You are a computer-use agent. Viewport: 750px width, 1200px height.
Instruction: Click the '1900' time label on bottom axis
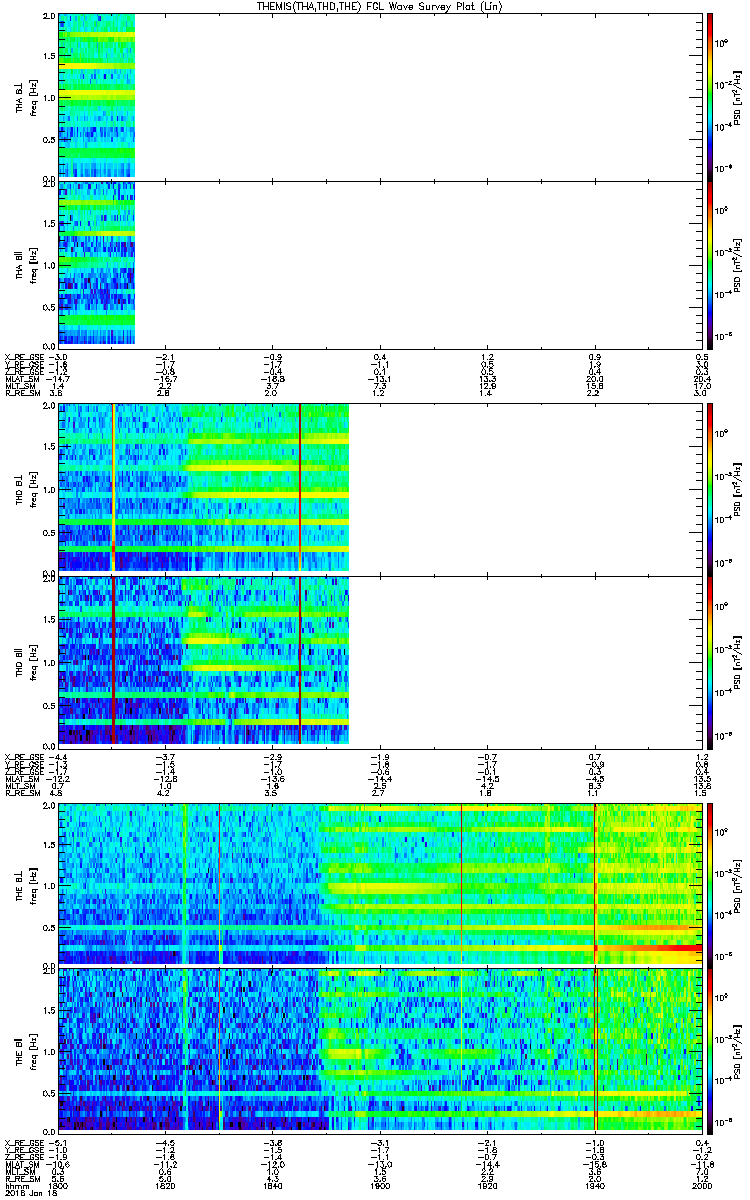tap(380, 1185)
